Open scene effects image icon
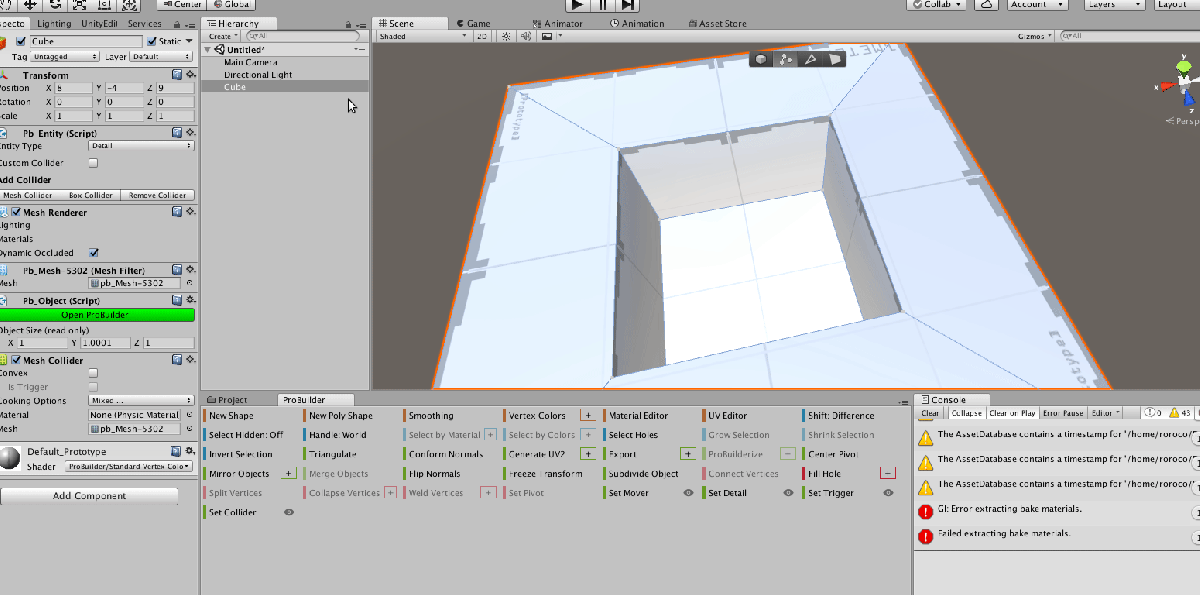The image size is (1200, 595). [x=545, y=36]
